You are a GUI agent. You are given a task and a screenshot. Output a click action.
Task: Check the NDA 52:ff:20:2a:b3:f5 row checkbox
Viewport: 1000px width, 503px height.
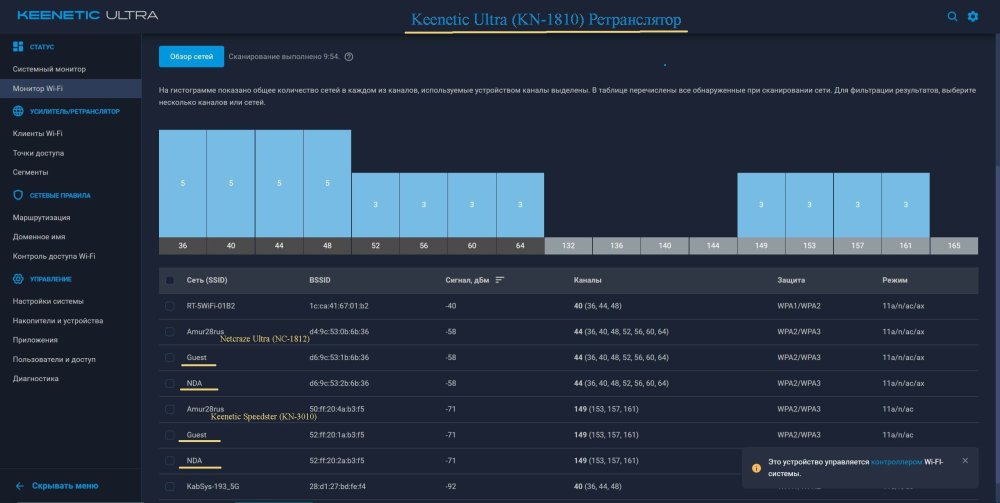(170, 460)
